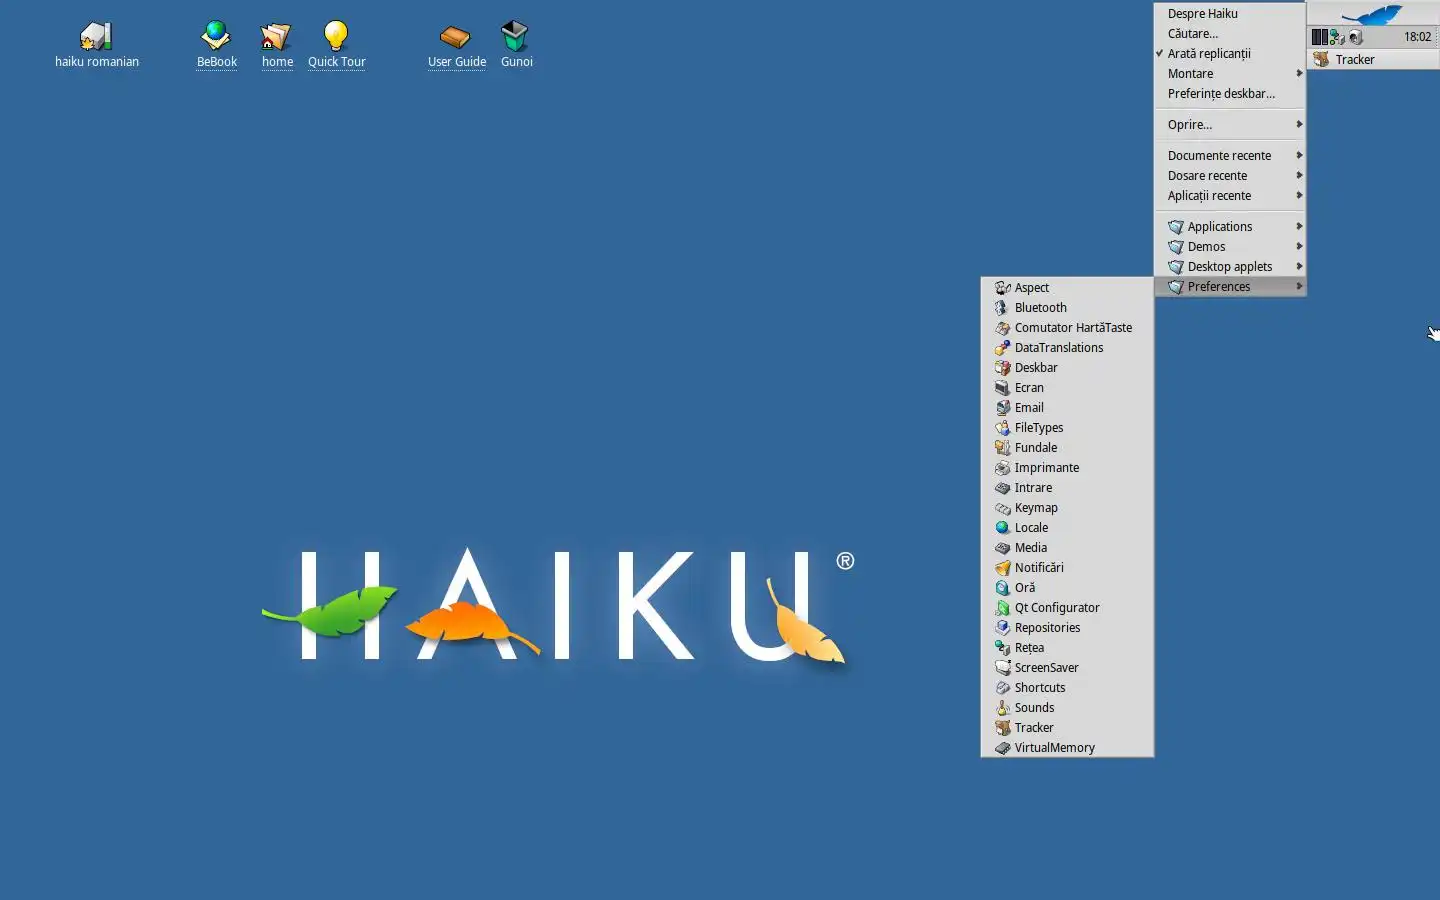The image size is (1440, 900).
Task: Click the Montare menu text
Action: click(x=1190, y=74)
